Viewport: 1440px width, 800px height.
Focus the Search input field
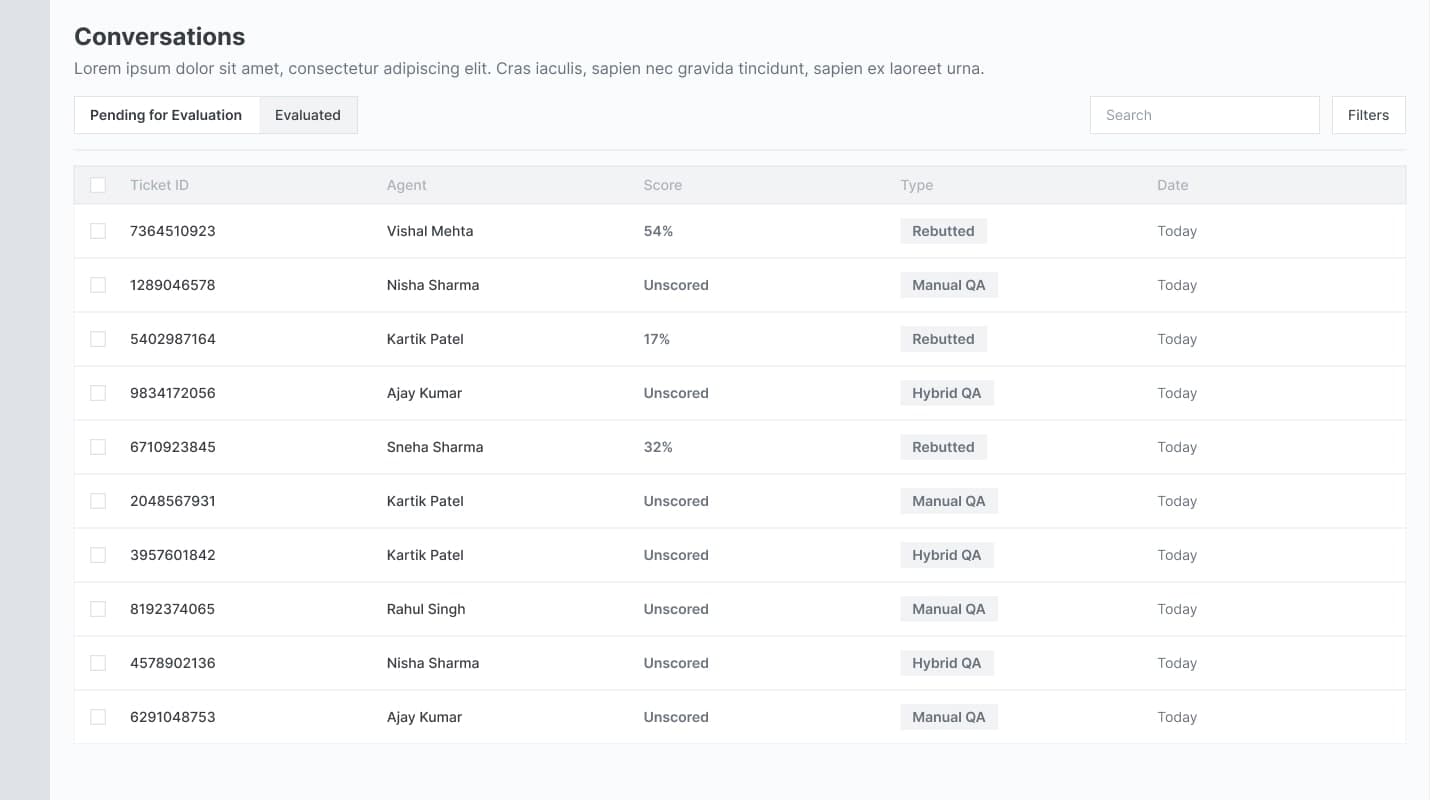coord(1205,115)
